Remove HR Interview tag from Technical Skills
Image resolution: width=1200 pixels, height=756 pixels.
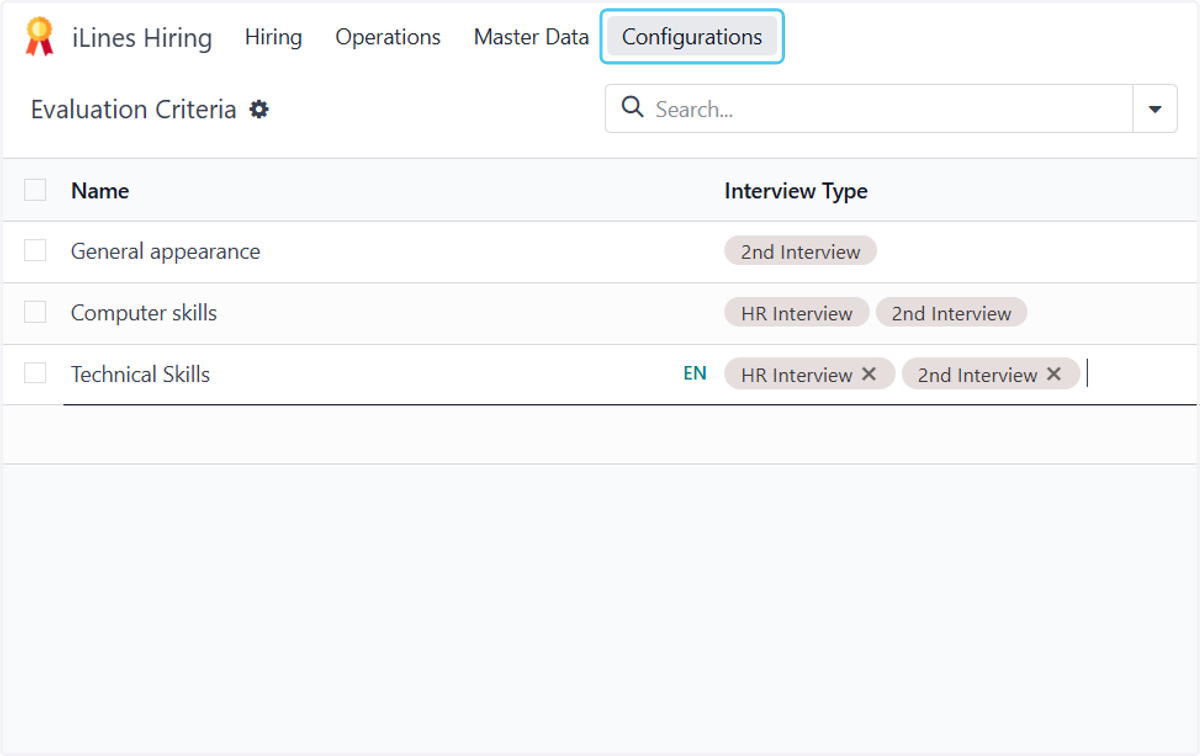pos(869,374)
